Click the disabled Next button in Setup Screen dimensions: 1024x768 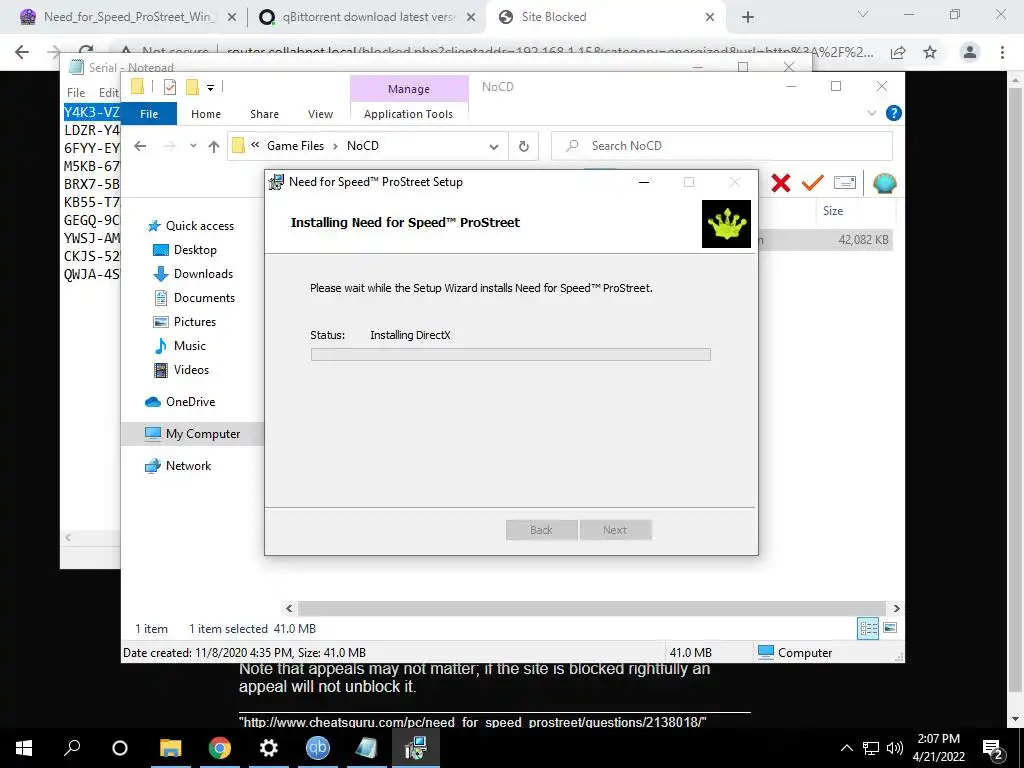point(615,530)
